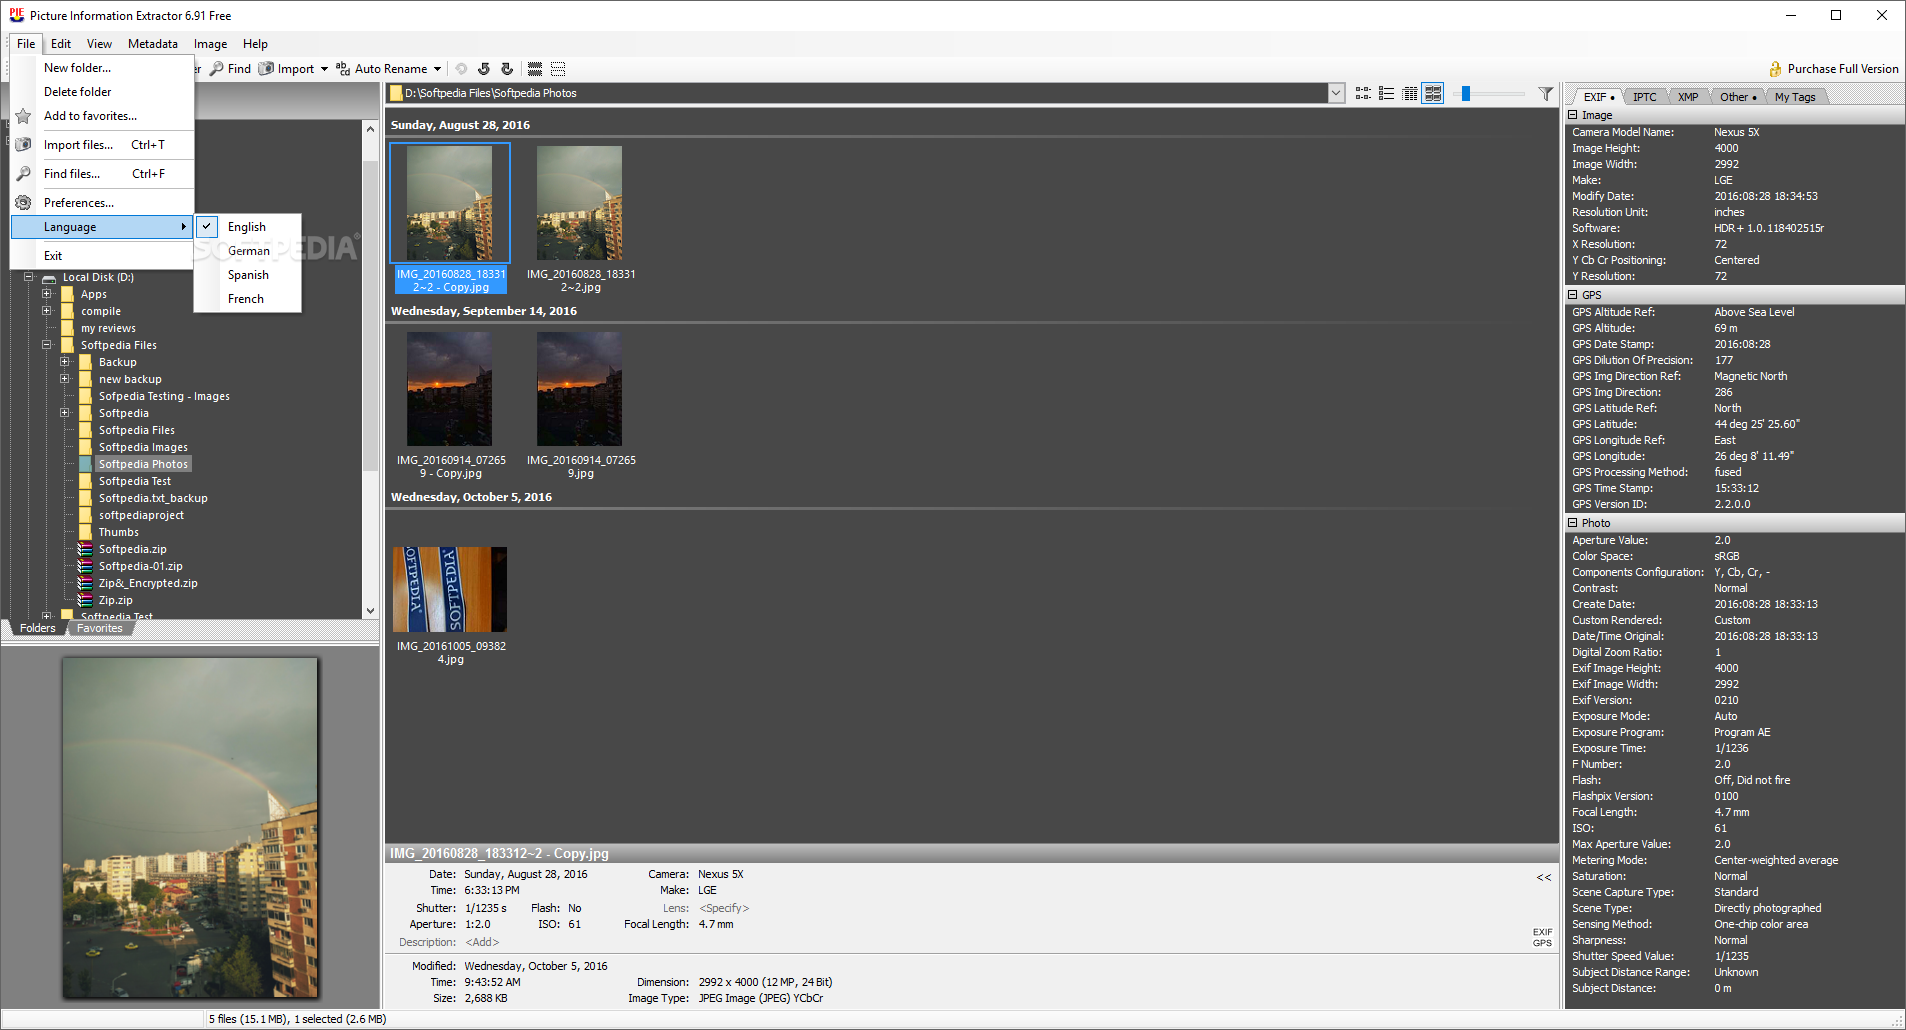Rotate image counter-clockwise using toolbar icon

point(484,69)
